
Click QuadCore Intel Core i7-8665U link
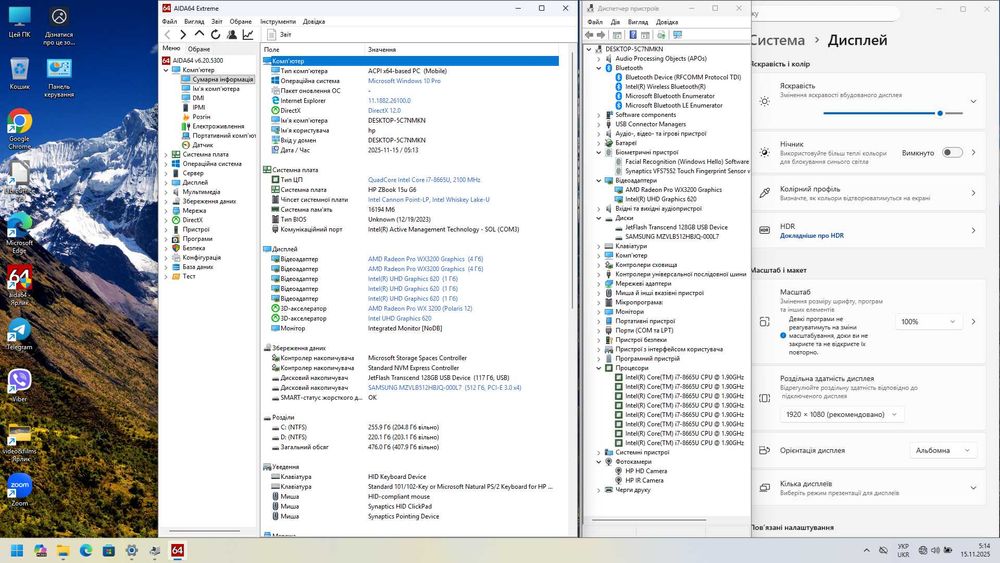[x=424, y=180]
